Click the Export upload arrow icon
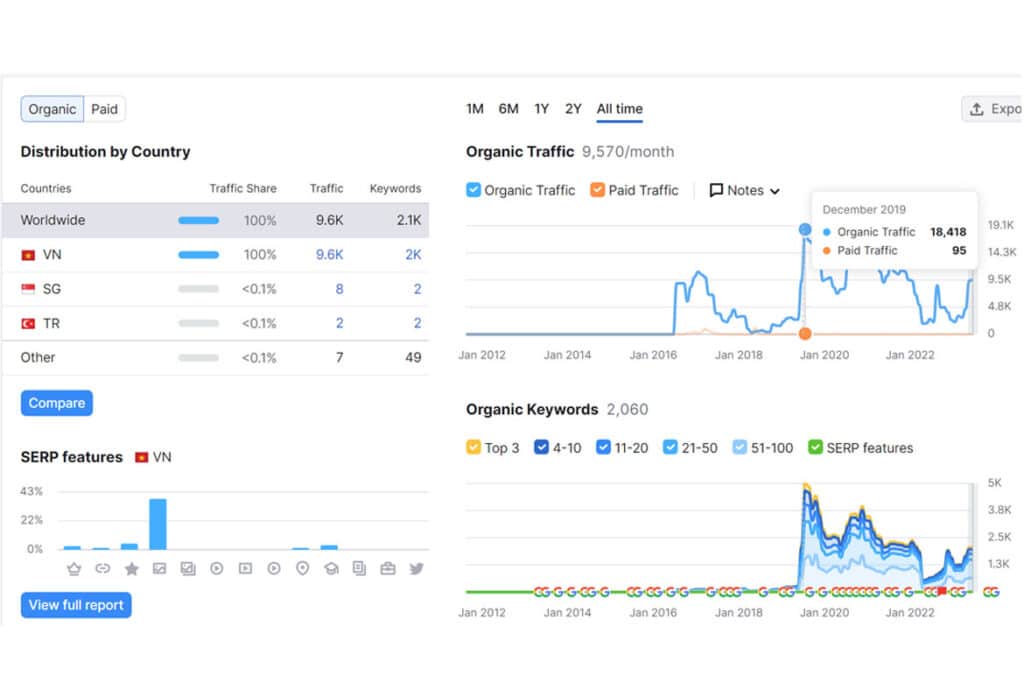The image size is (1024, 683). point(976,109)
